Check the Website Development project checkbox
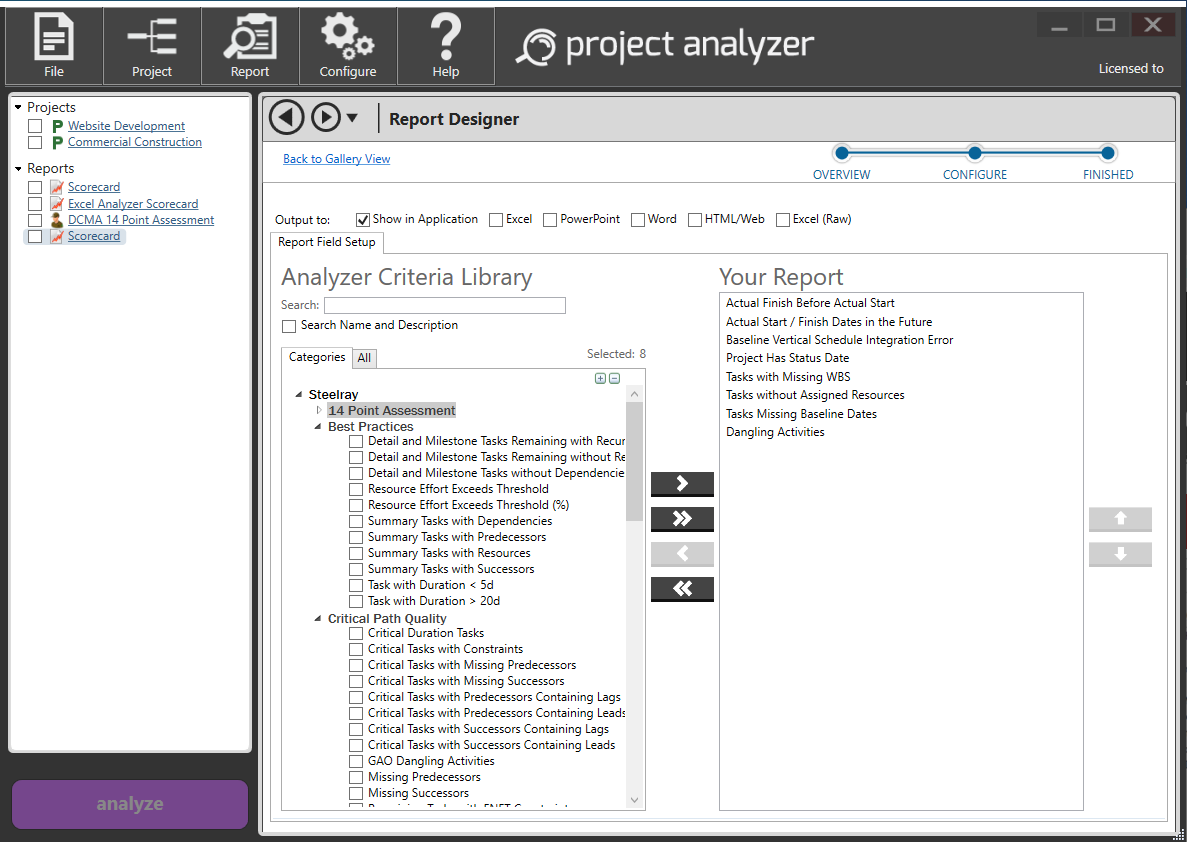Image resolution: width=1187 pixels, height=842 pixels. (x=35, y=126)
